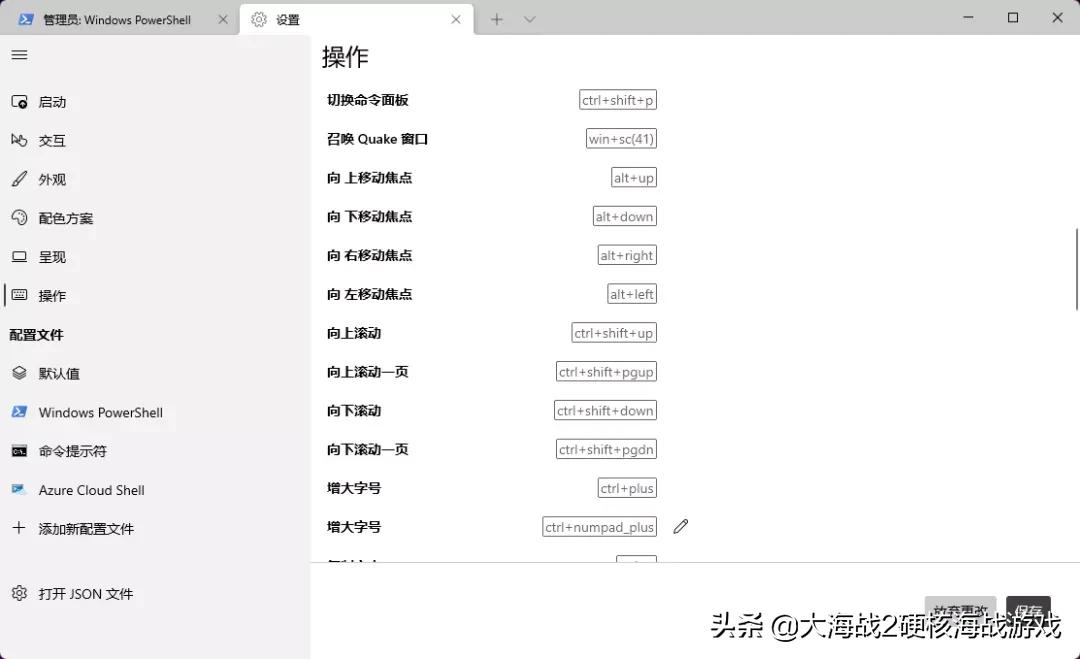Click the 呈现 rendering laptop icon
The height and width of the screenshot is (659, 1080).
coord(19,257)
